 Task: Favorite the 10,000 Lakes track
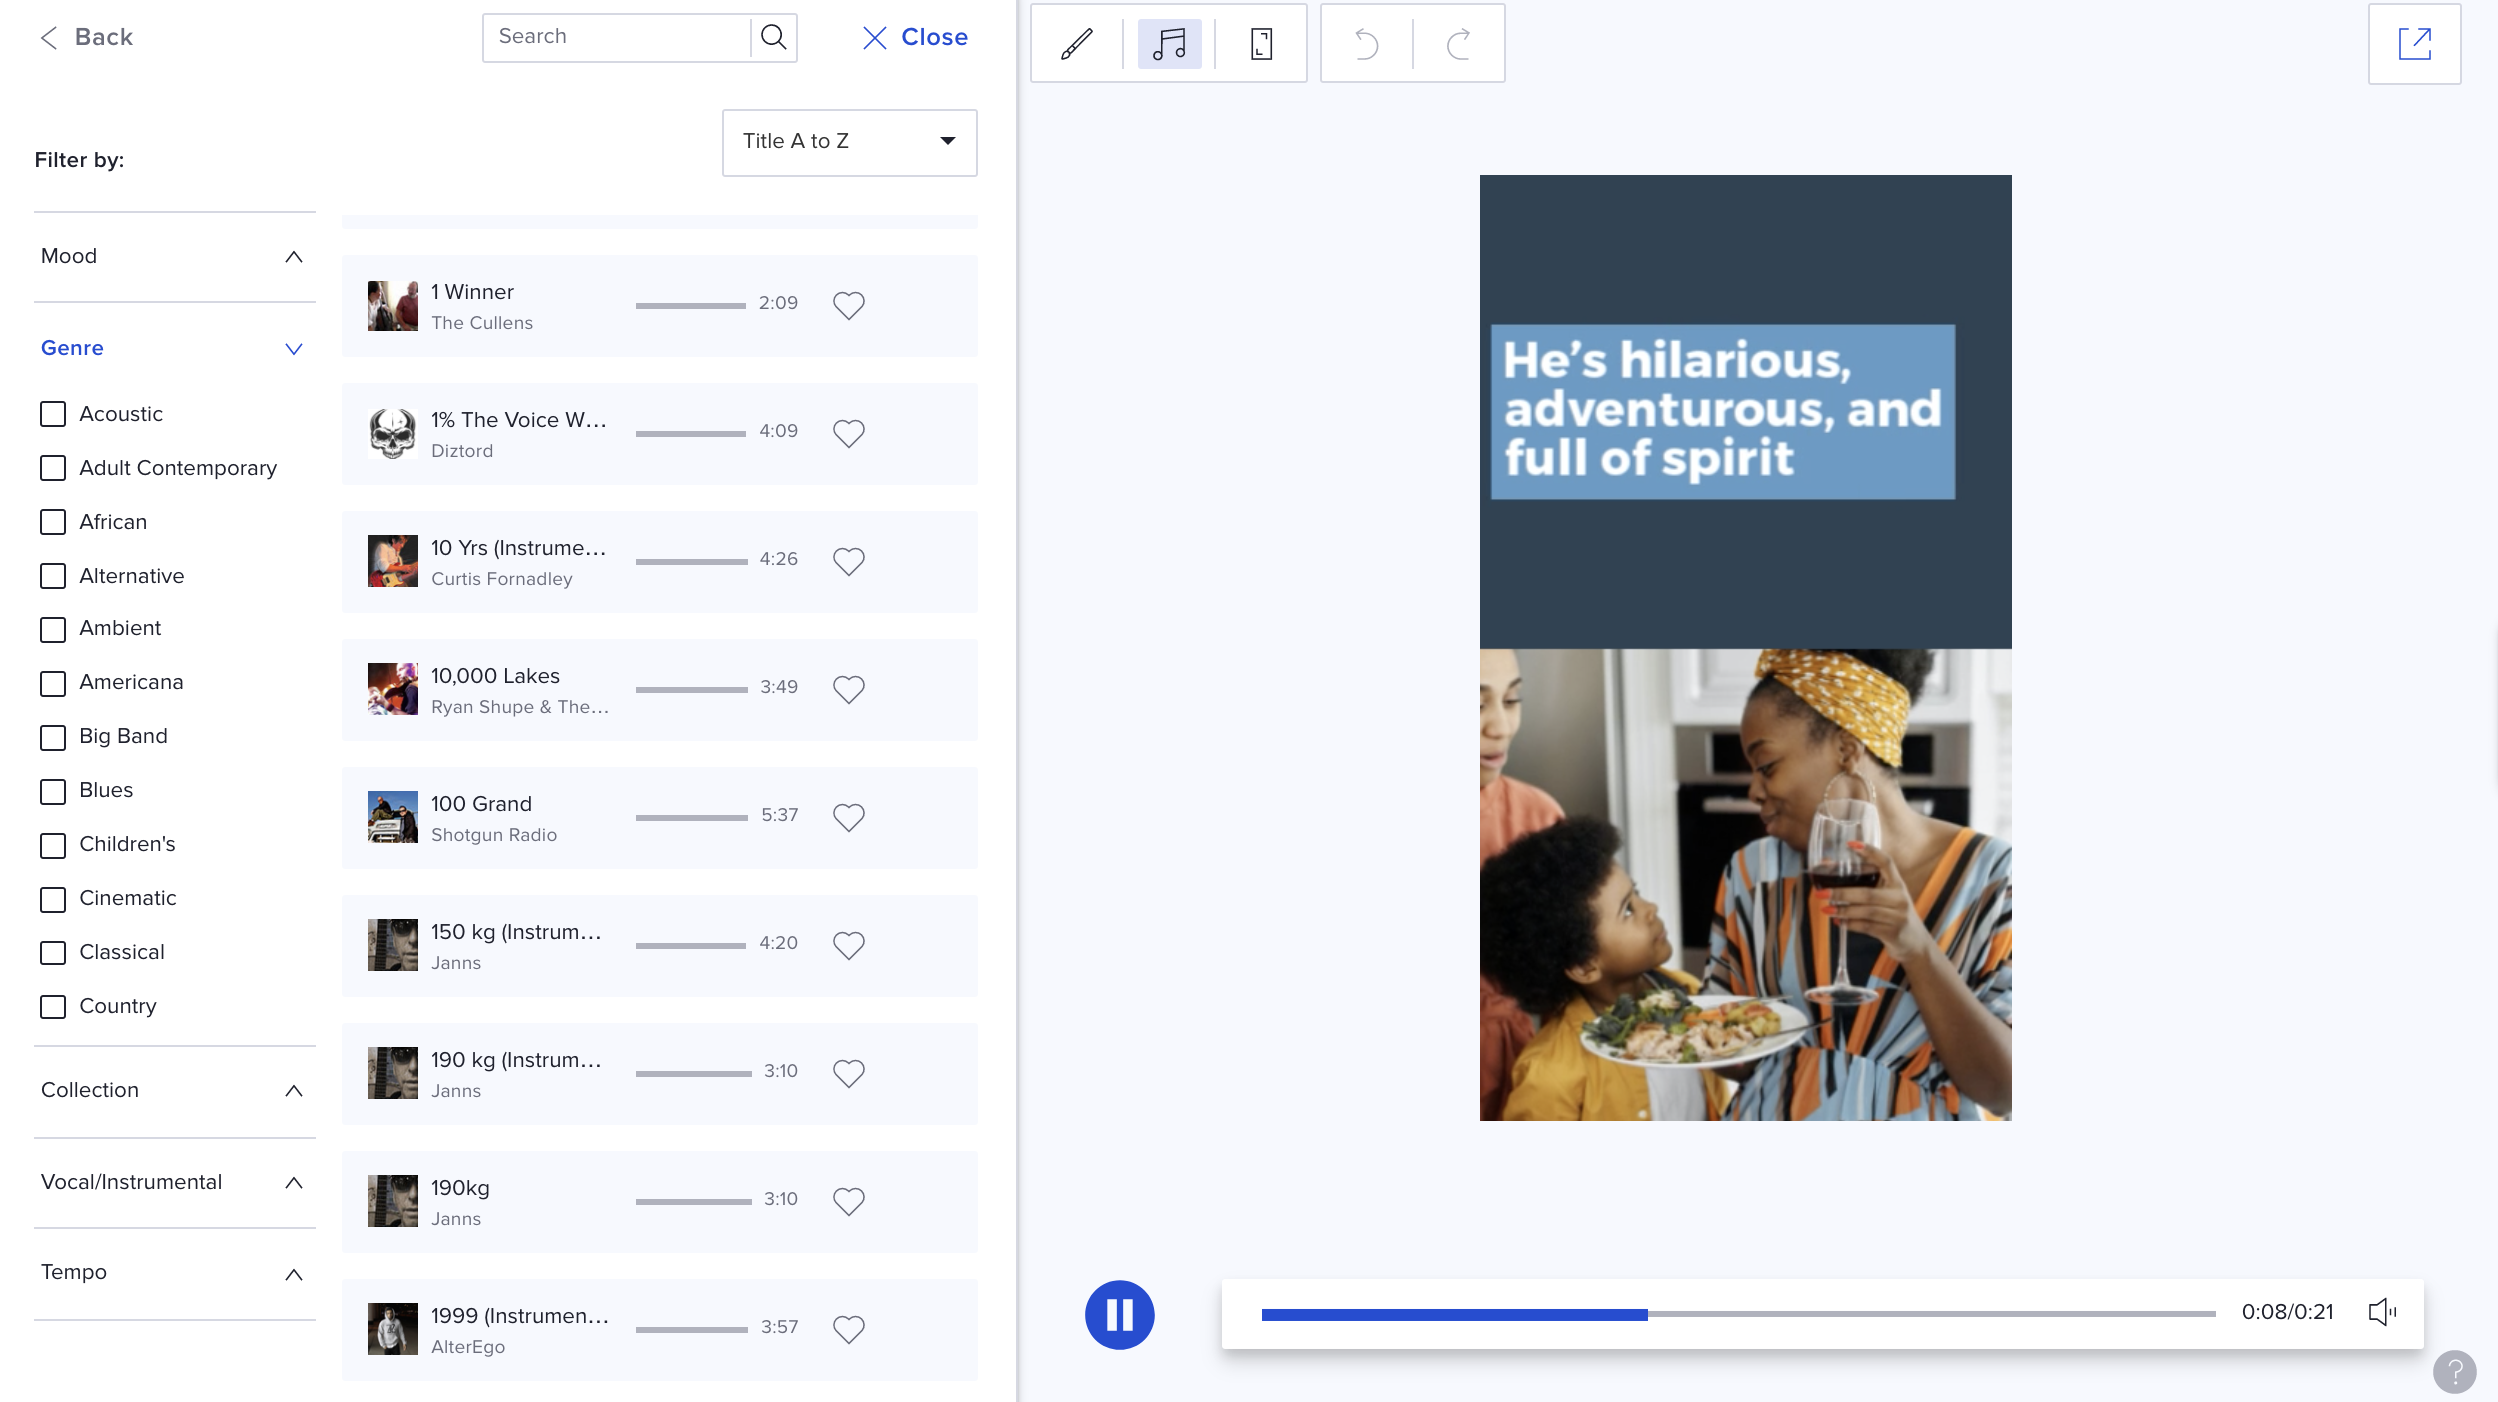tap(848, 689)
